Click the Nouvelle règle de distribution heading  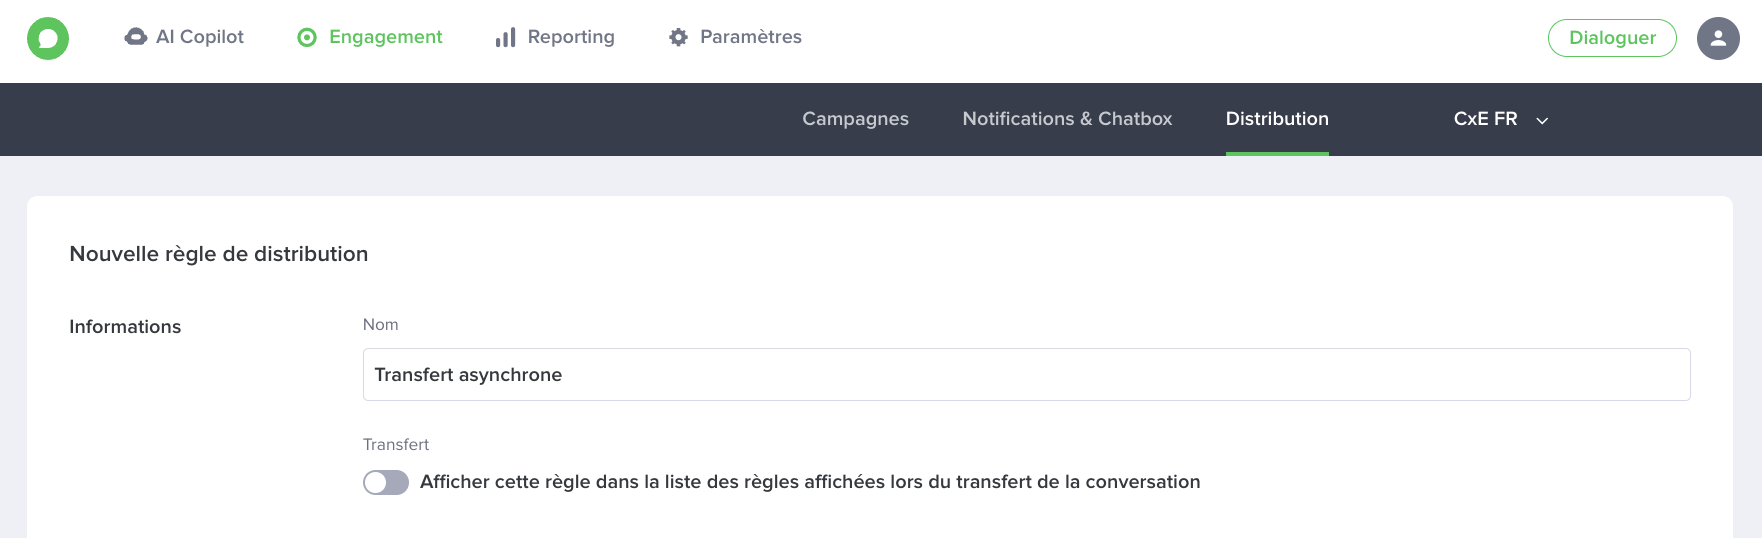(x=219, y=254)
